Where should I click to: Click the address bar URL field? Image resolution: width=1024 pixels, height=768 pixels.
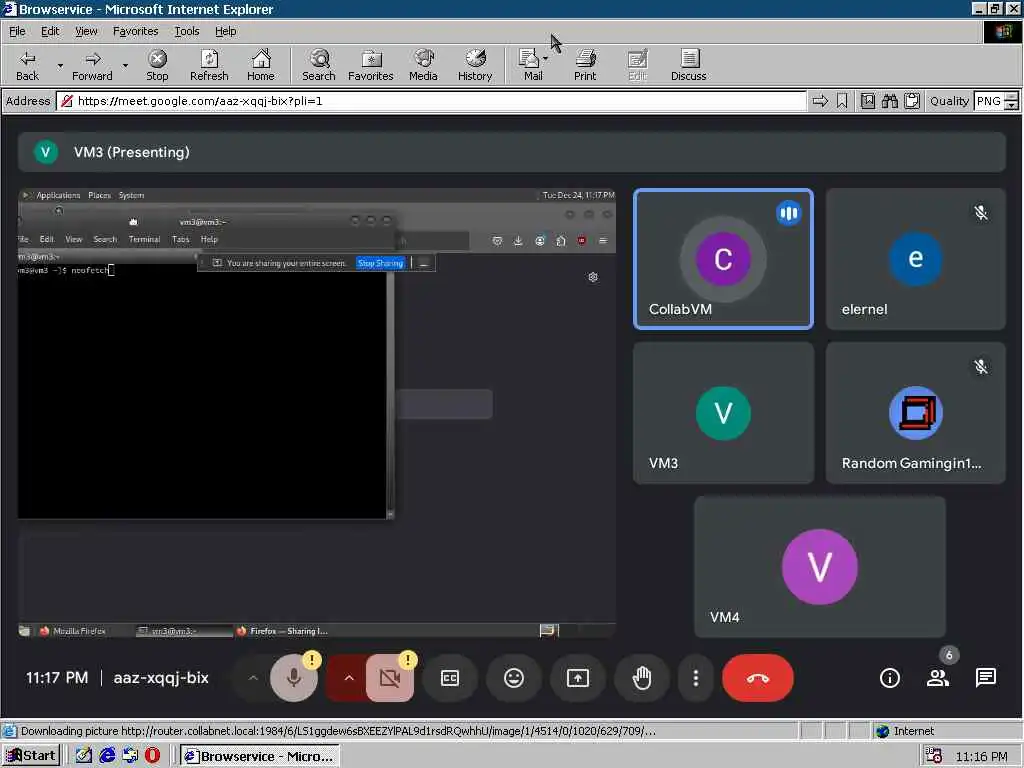[x=431, y=101]
